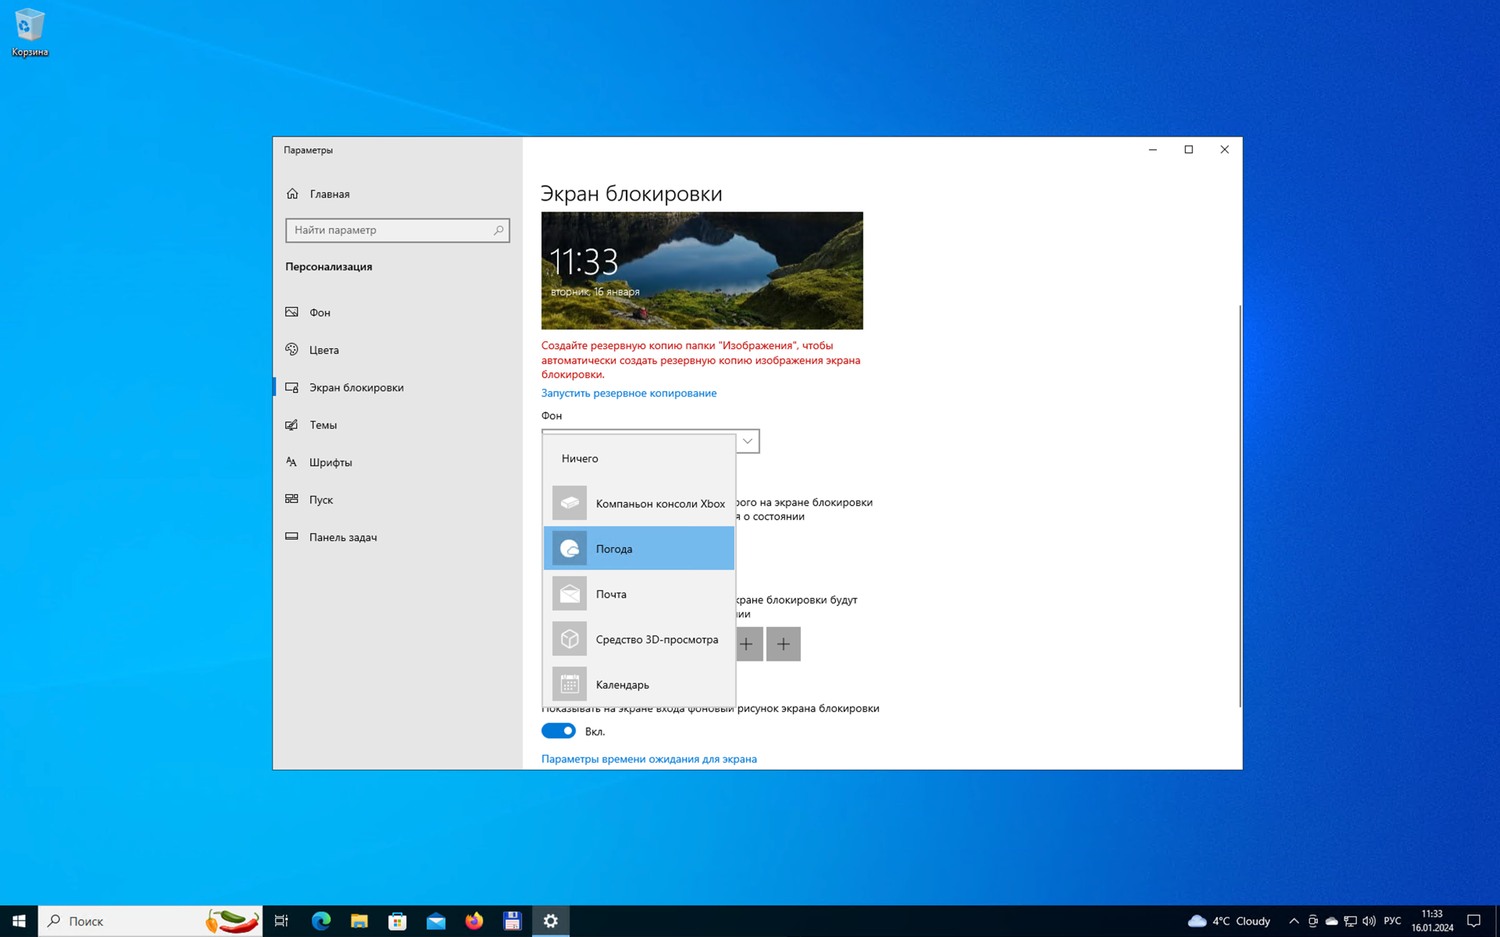Click the search magnifier in settings field
The image size is (1500, 937).
pyautogui.click(x=498, y=230)
